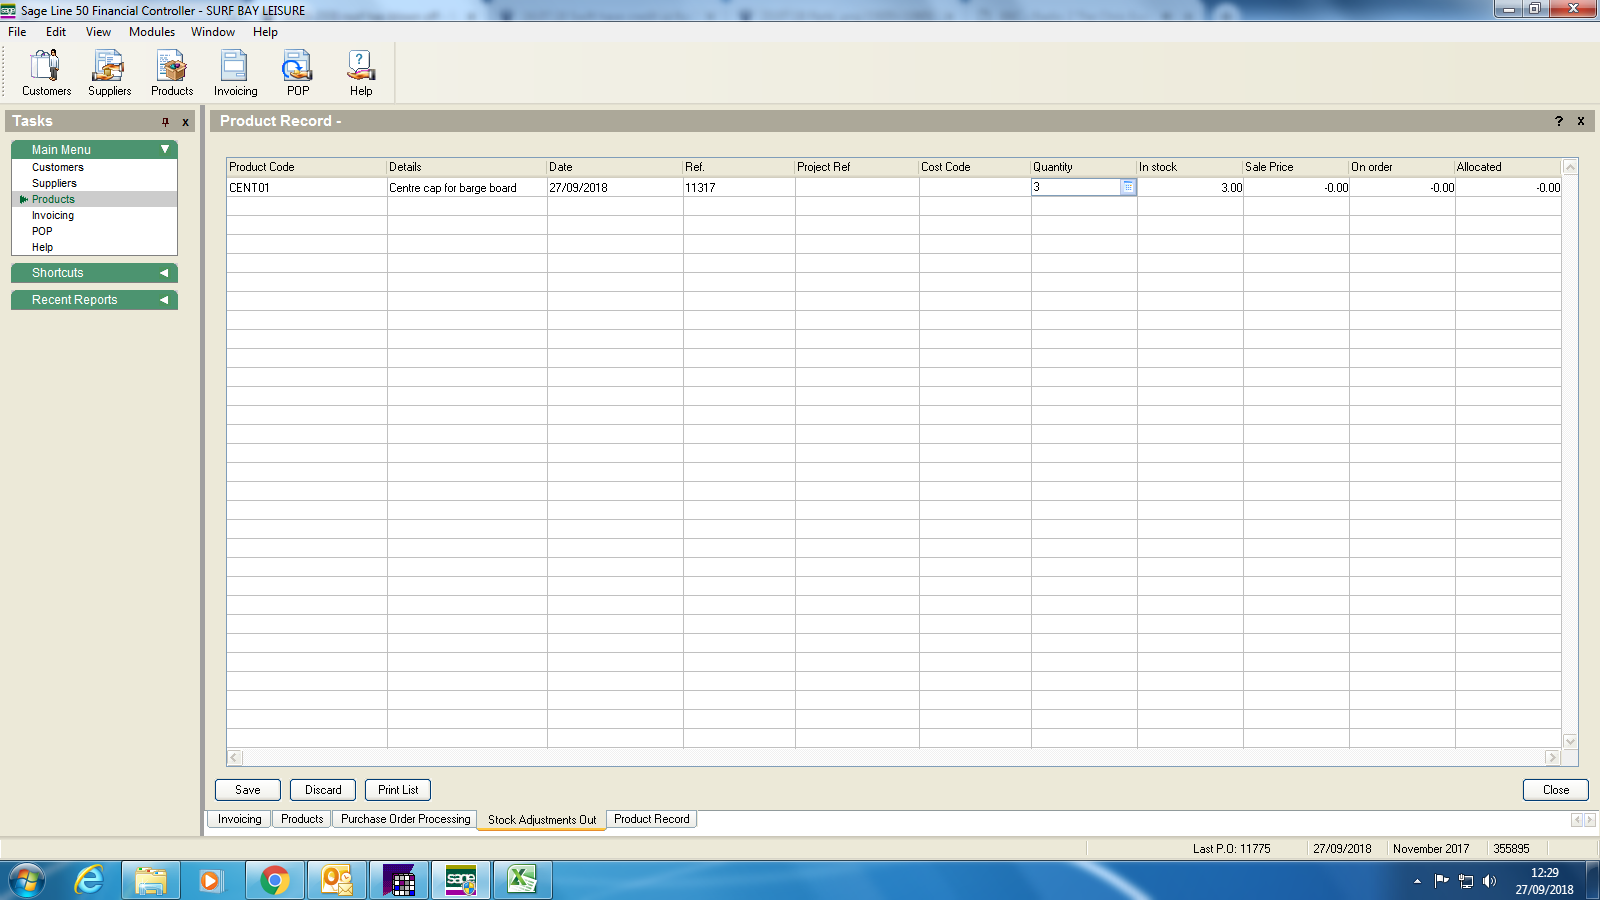Open the Suppliers toolbar icon

pos(109,73)
